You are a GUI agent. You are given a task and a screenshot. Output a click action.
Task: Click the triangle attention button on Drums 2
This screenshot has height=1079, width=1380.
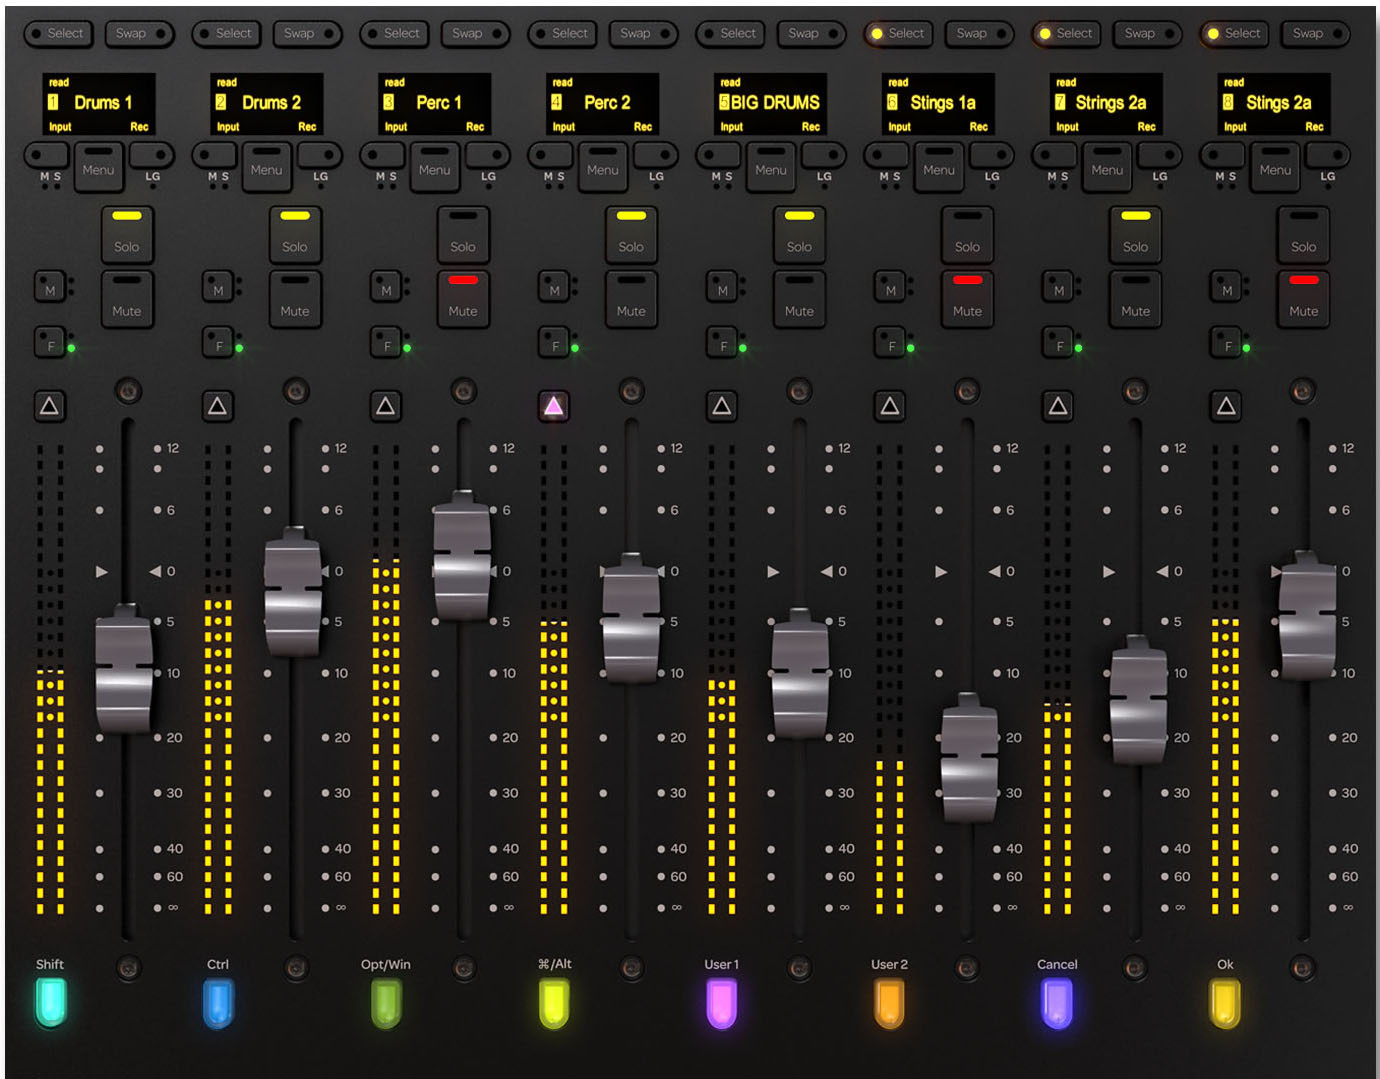tap(218, 406)
